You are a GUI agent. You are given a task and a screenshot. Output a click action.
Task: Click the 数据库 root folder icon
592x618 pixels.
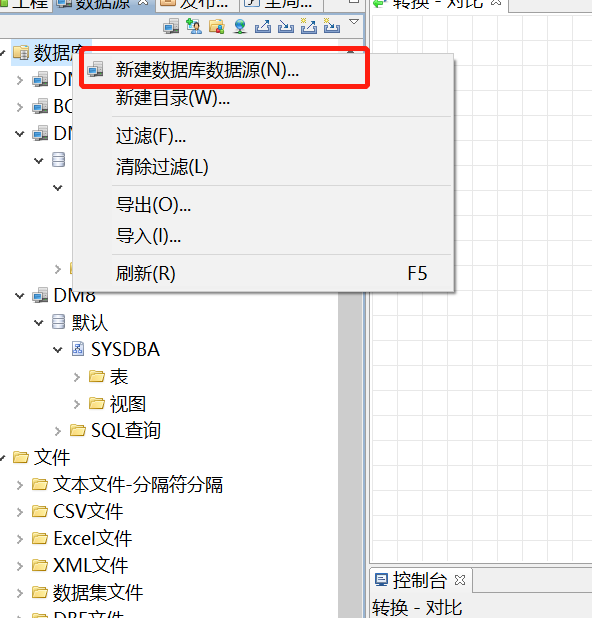21,52
